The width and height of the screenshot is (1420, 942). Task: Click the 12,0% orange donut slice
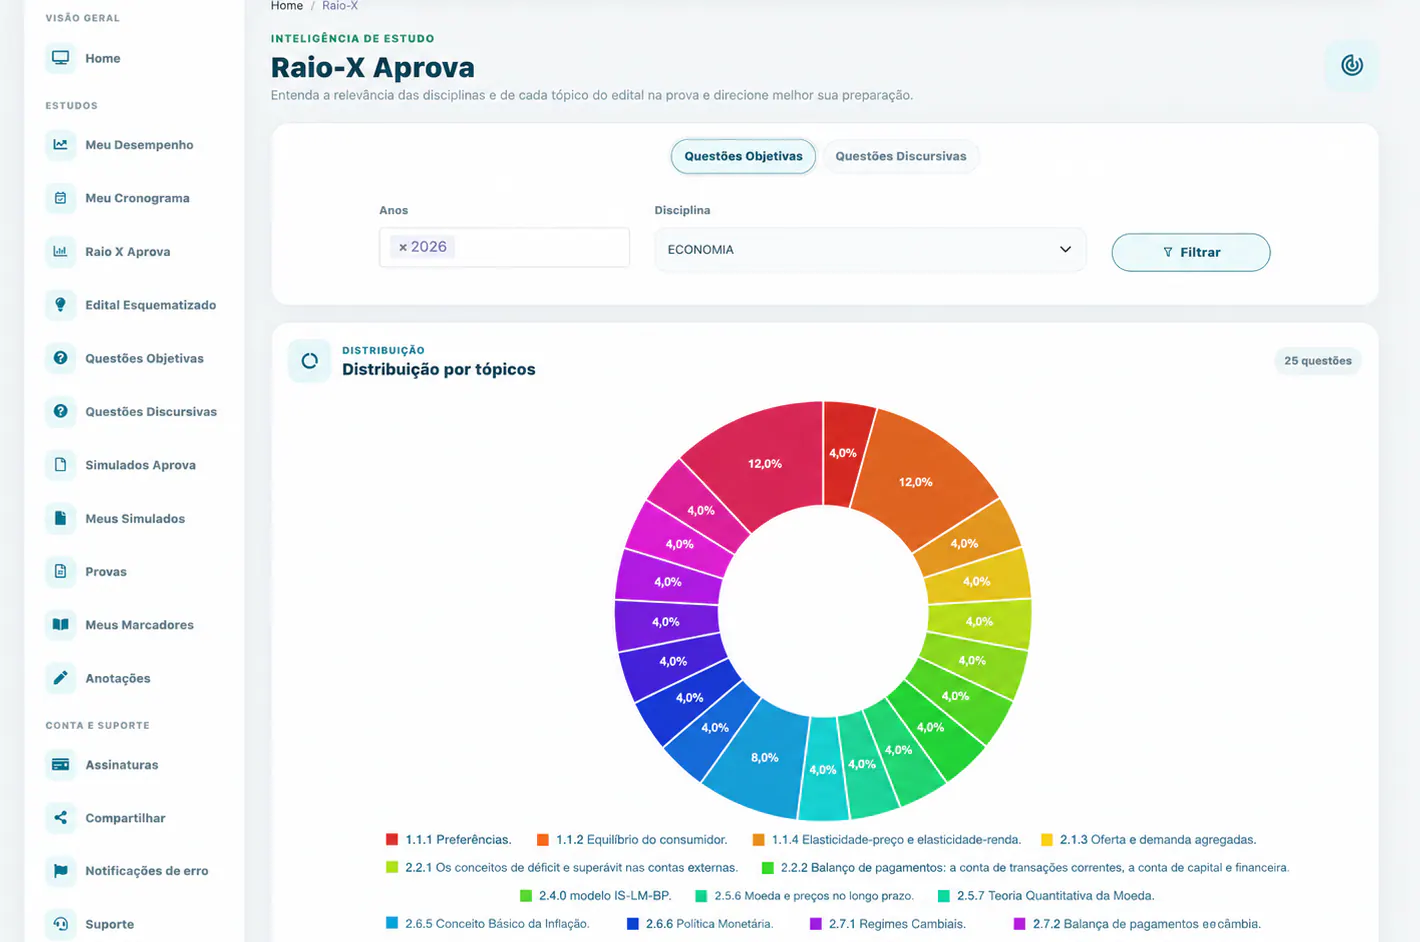[x=916, y=482]
